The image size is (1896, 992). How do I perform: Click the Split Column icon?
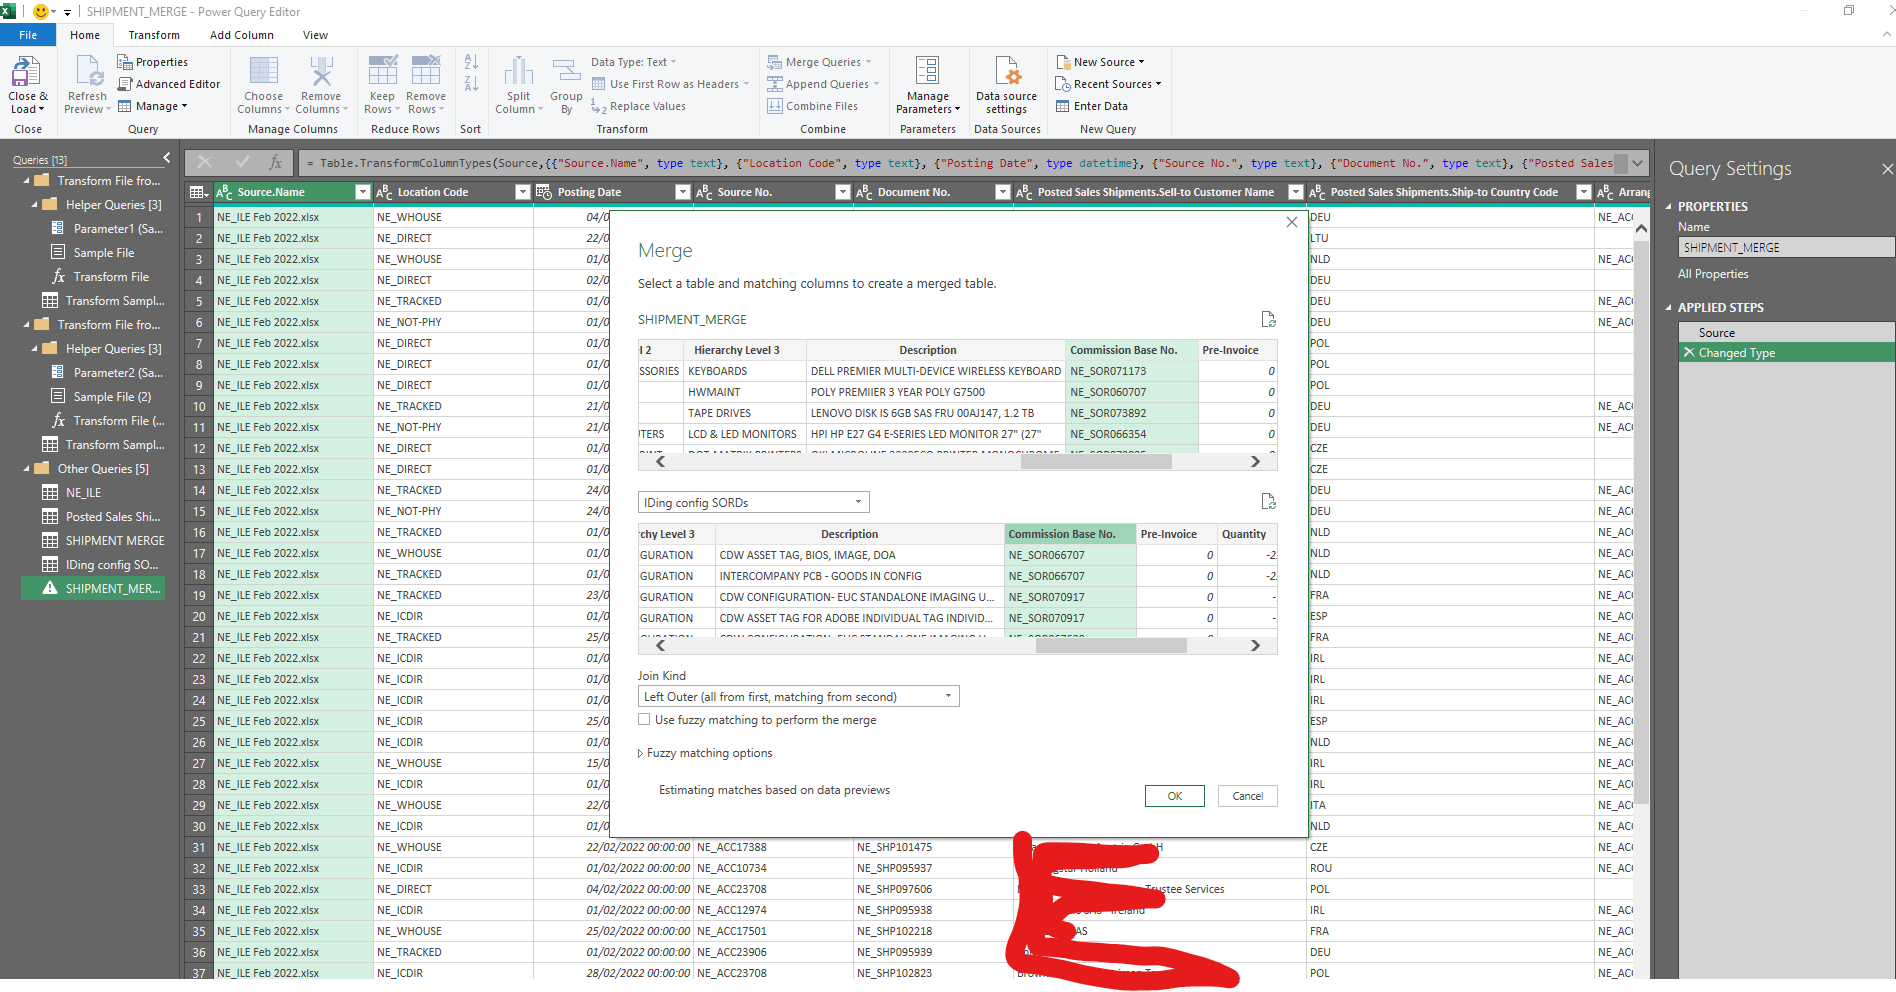[518, 72]
